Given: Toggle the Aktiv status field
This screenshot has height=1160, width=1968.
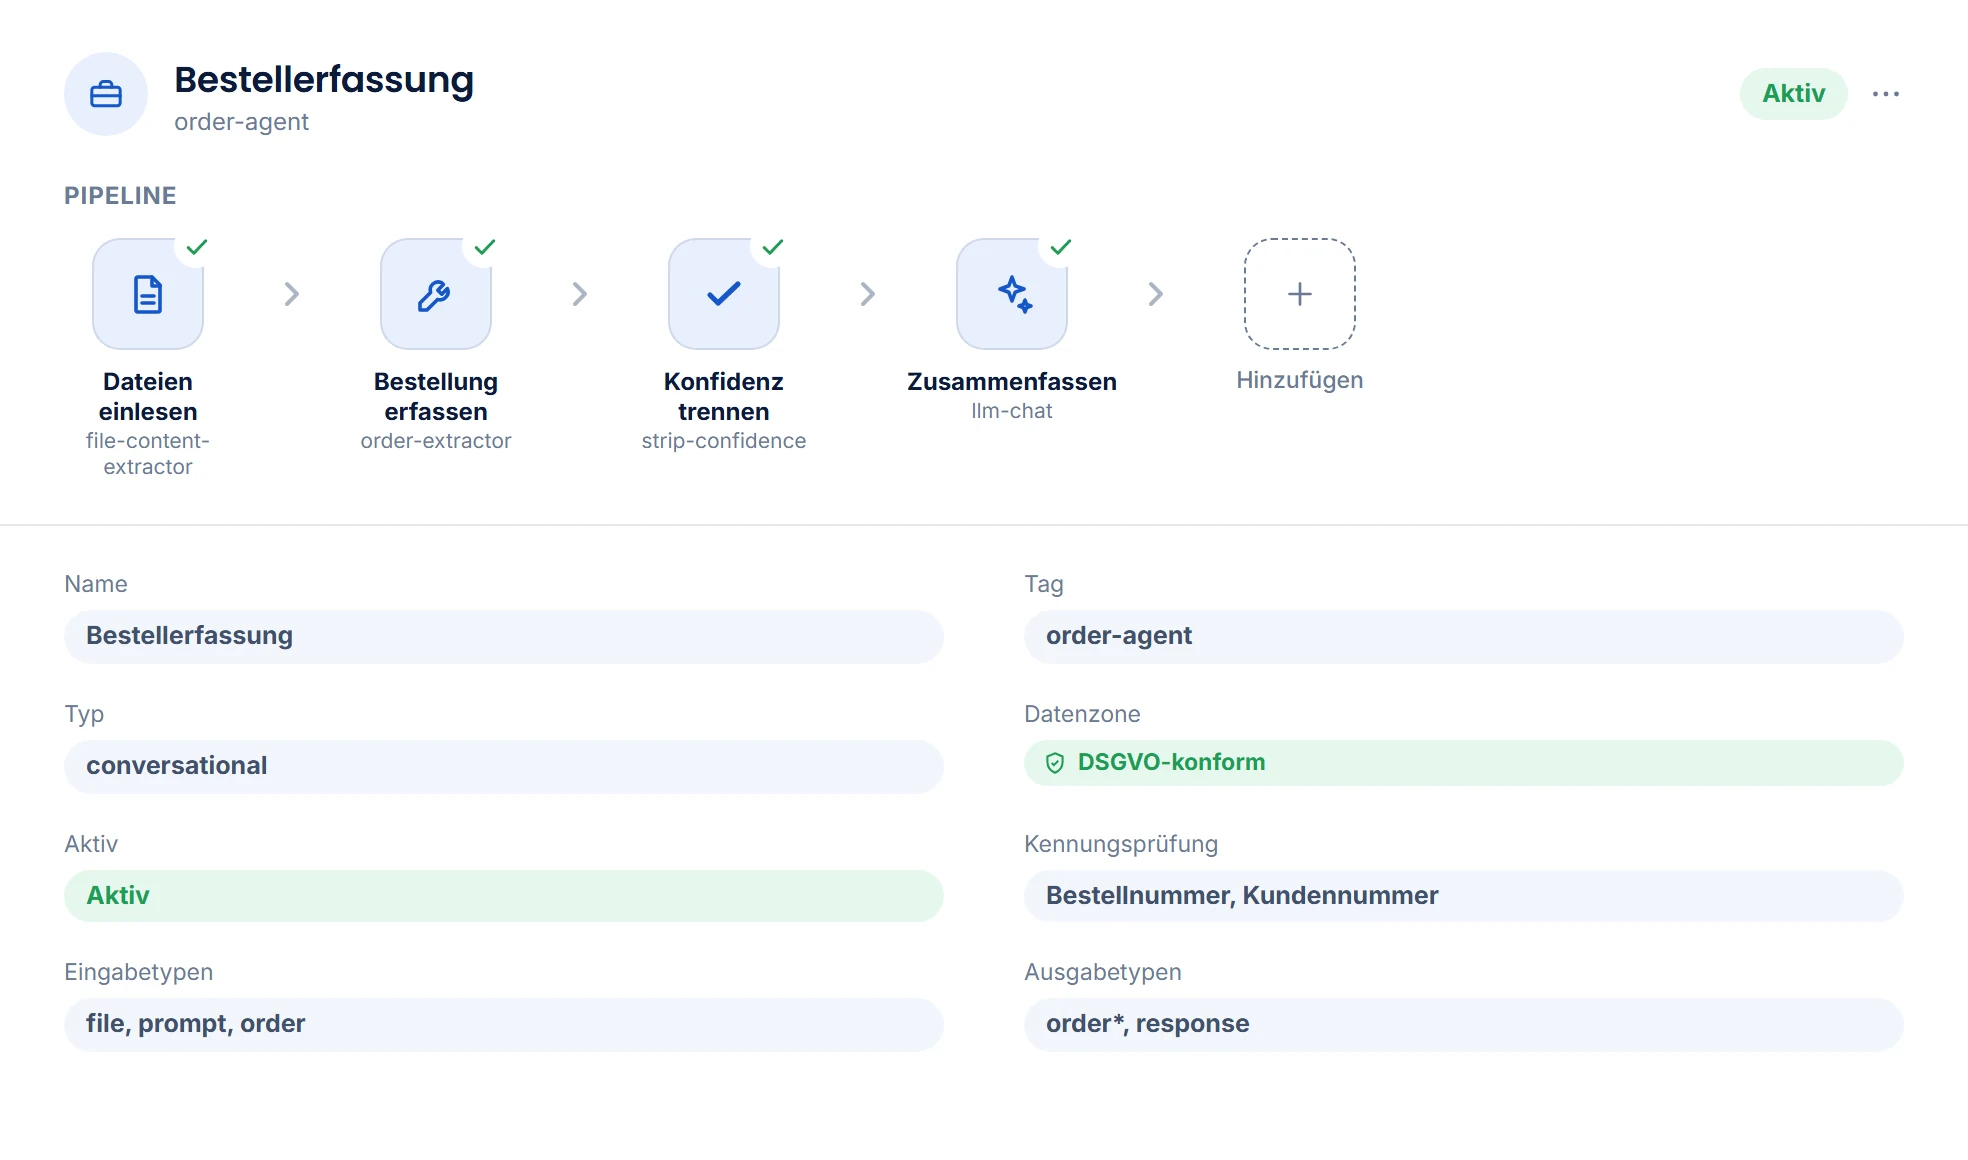Looking at the screenshot, I should (504, 896).
